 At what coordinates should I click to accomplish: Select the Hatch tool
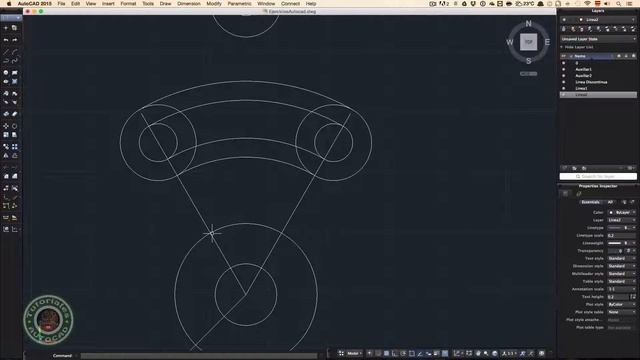pyautogui.click(x=15, y=81)
